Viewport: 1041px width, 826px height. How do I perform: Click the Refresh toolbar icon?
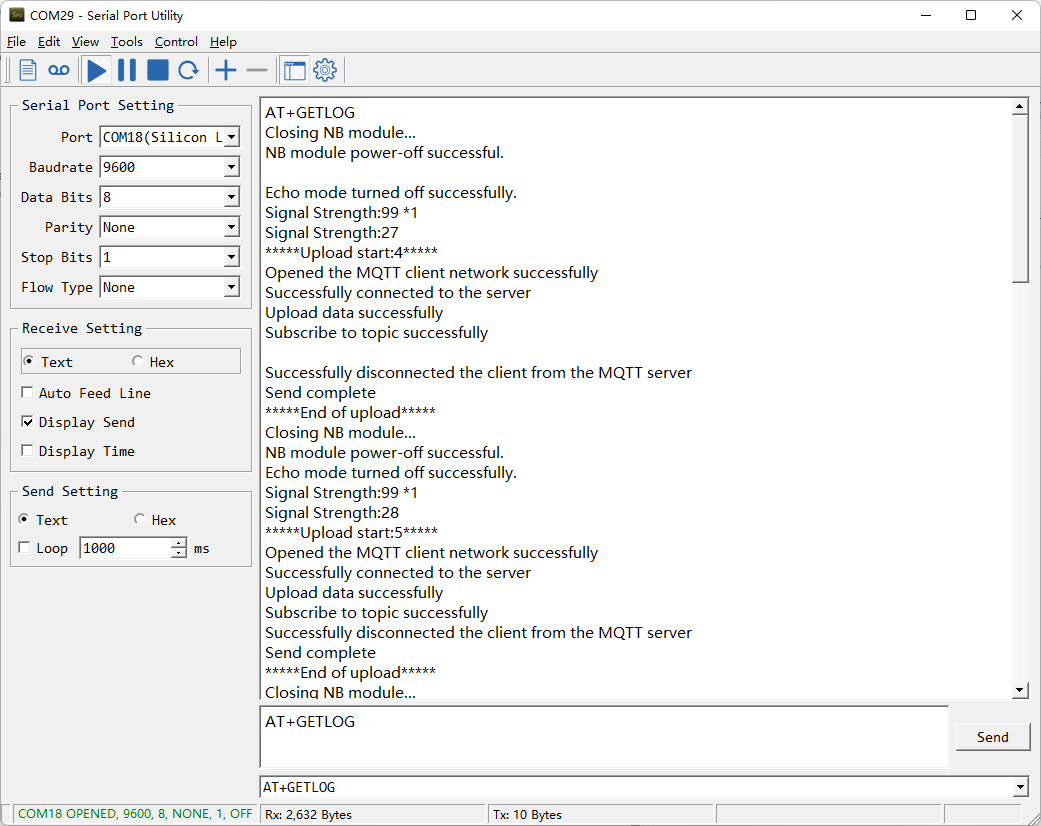coord(189,70)
